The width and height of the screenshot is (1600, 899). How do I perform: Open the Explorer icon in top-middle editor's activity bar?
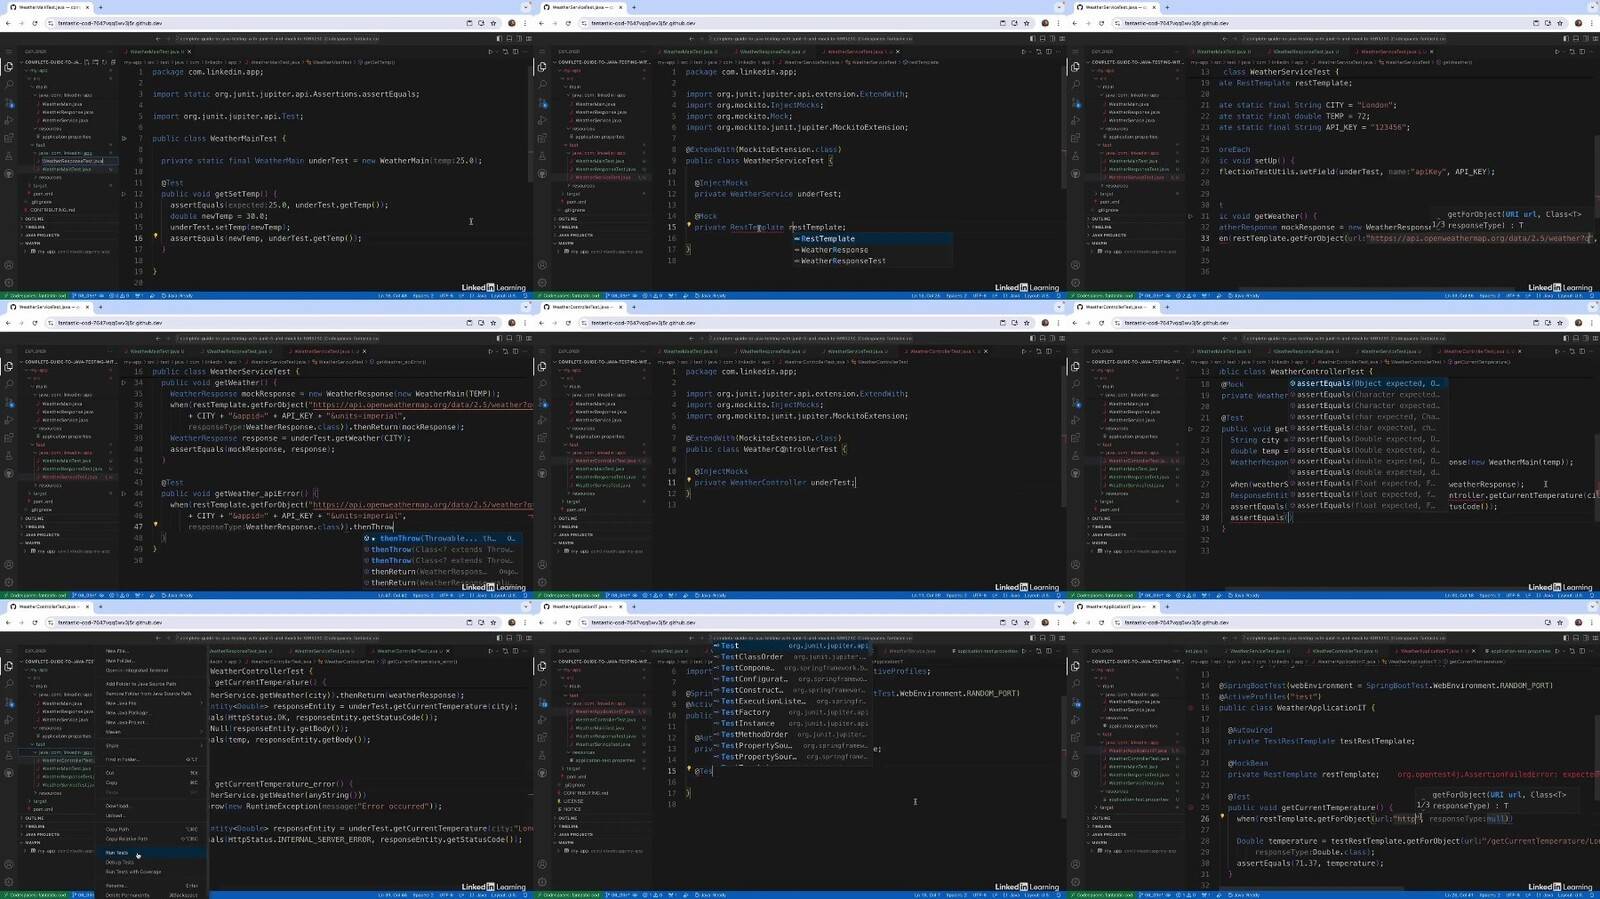(x=542, y=67)
